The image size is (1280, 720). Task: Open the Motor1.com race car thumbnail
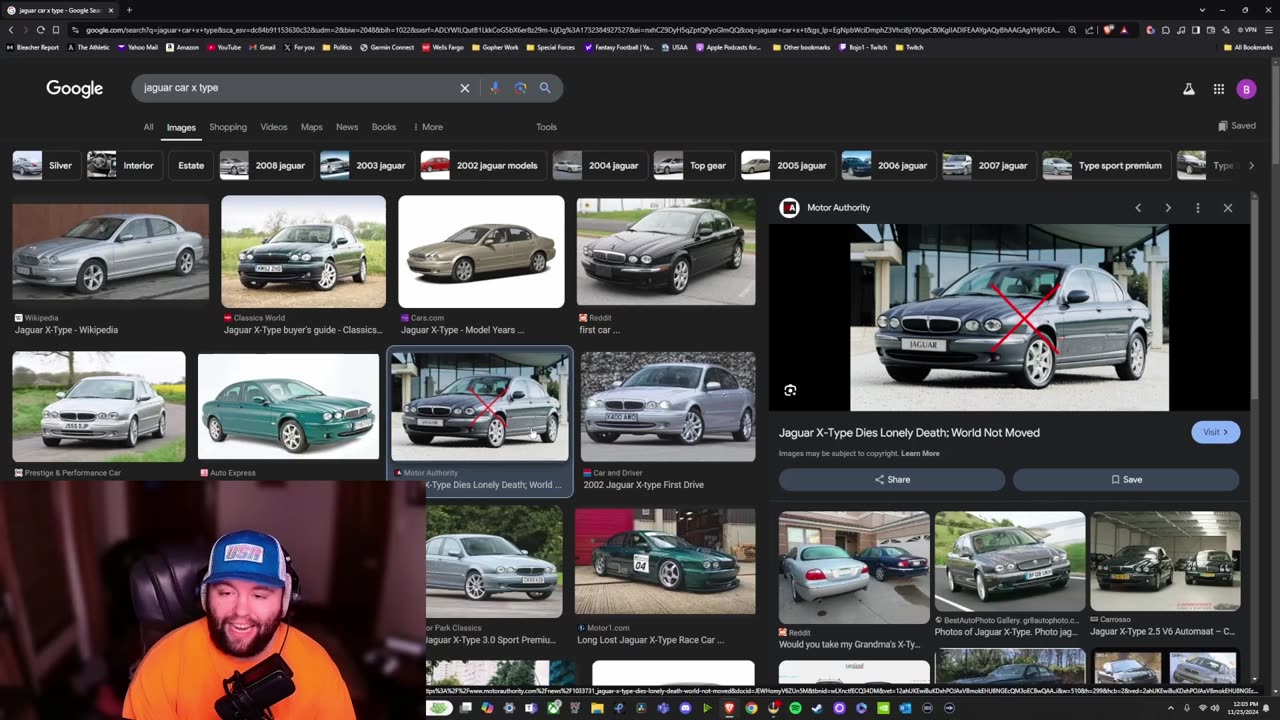point(665,561)
